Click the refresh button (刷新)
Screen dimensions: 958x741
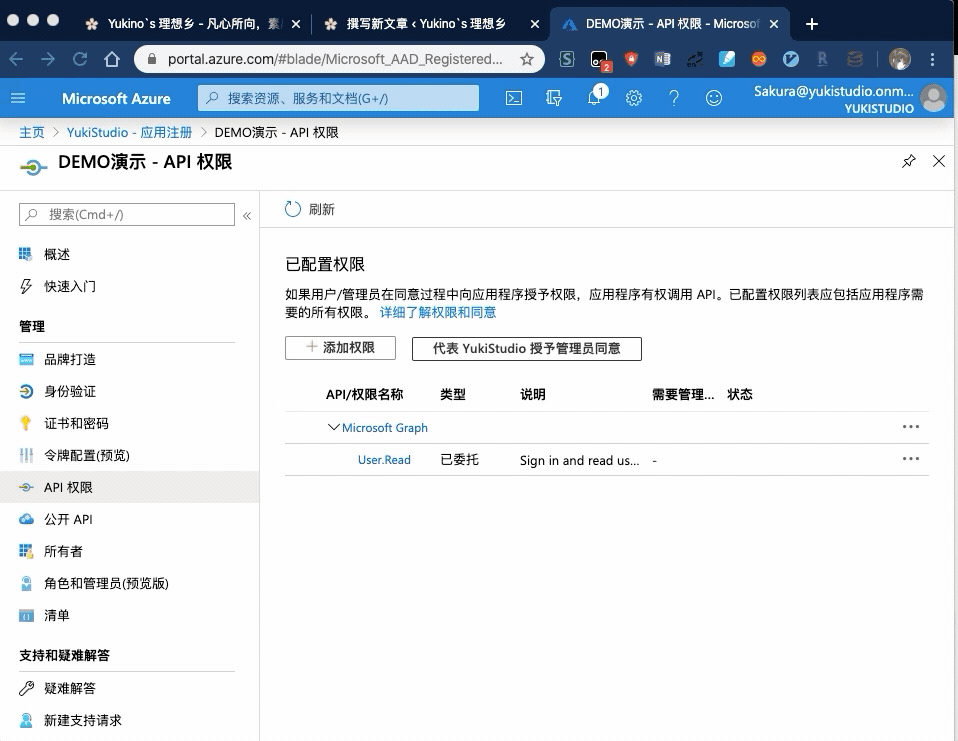point(310,210)
